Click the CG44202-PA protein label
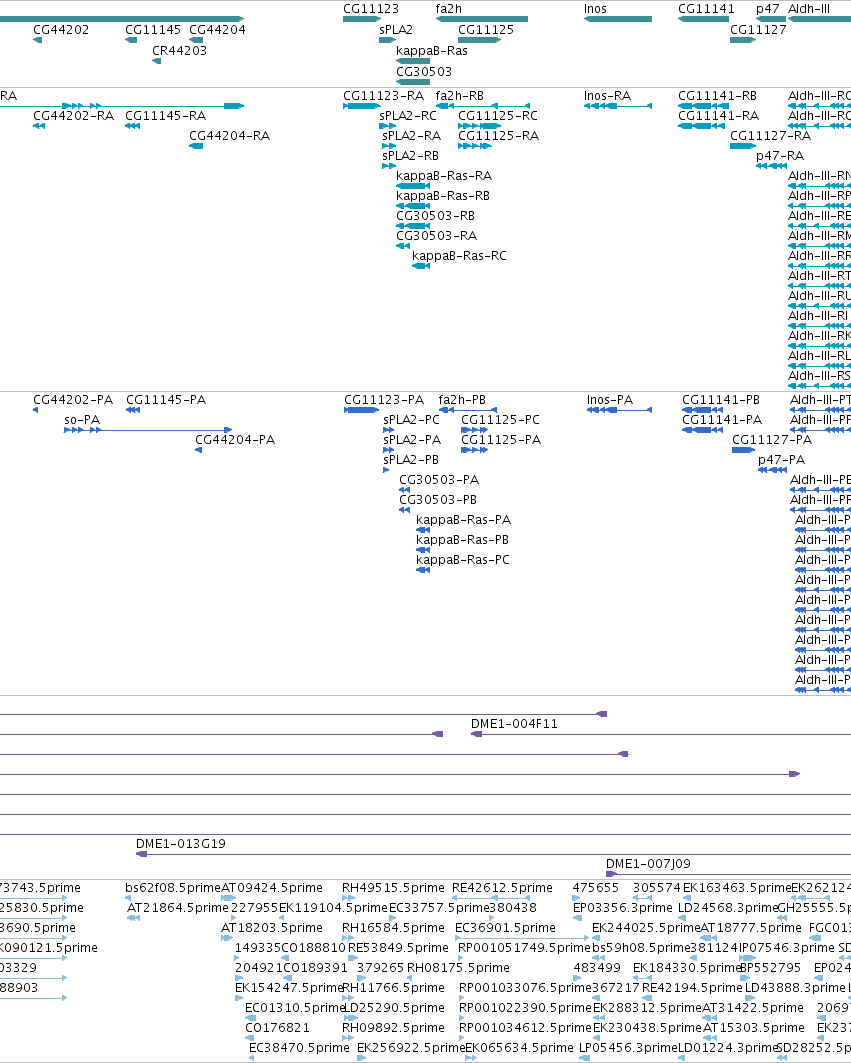The height and width of the screenshot is (1063, 851). pos(73,400)
